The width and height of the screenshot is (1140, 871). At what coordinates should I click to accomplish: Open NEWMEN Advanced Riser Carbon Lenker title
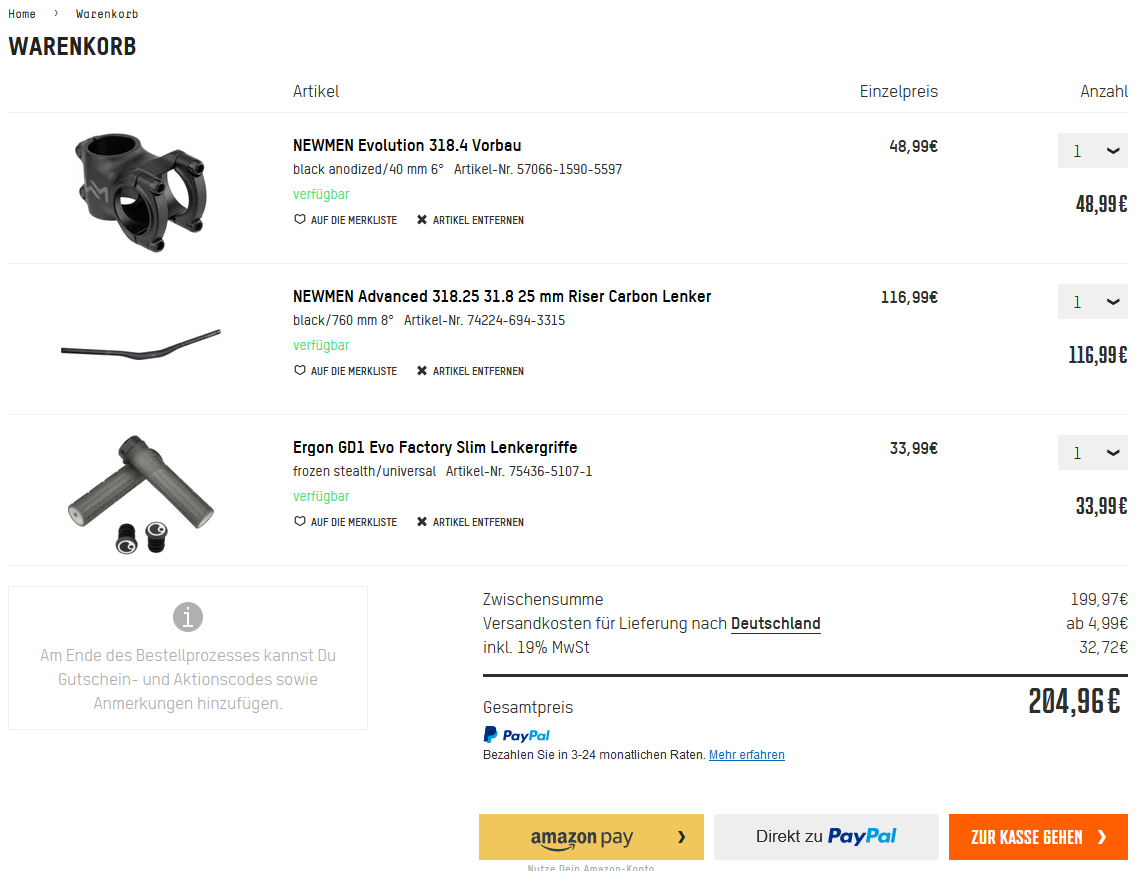502,297
